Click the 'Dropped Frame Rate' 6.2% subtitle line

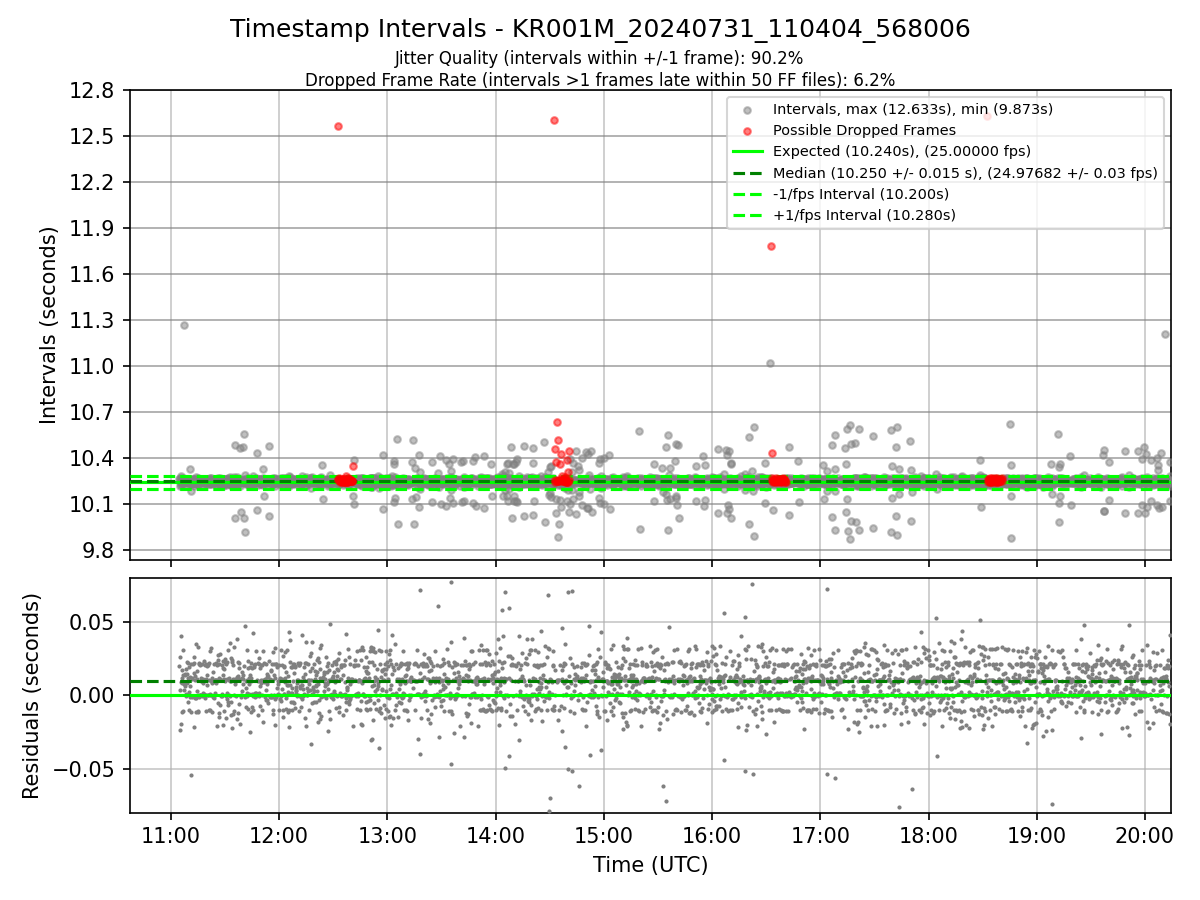click(x=600, y=79)
